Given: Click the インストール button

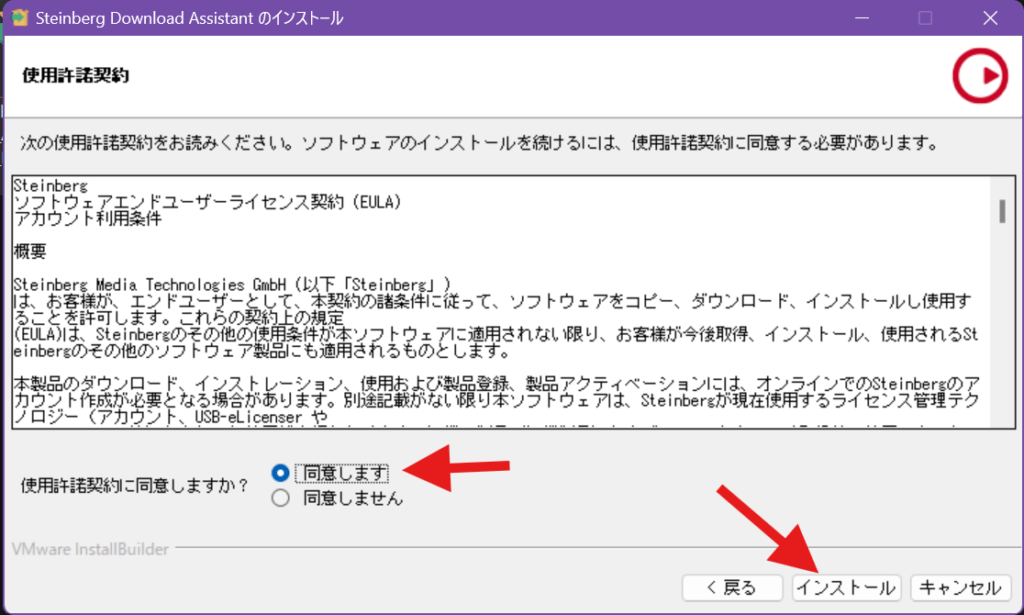Looking at the screenshot, I should [x=846, y=588].
